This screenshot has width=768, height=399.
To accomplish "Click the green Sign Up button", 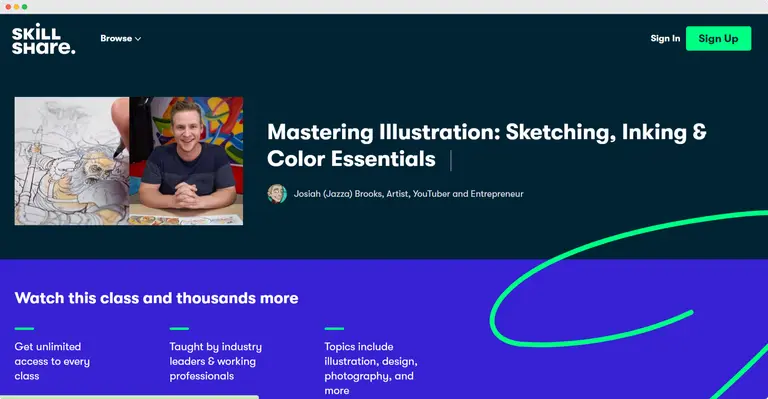I will point(718,39).
